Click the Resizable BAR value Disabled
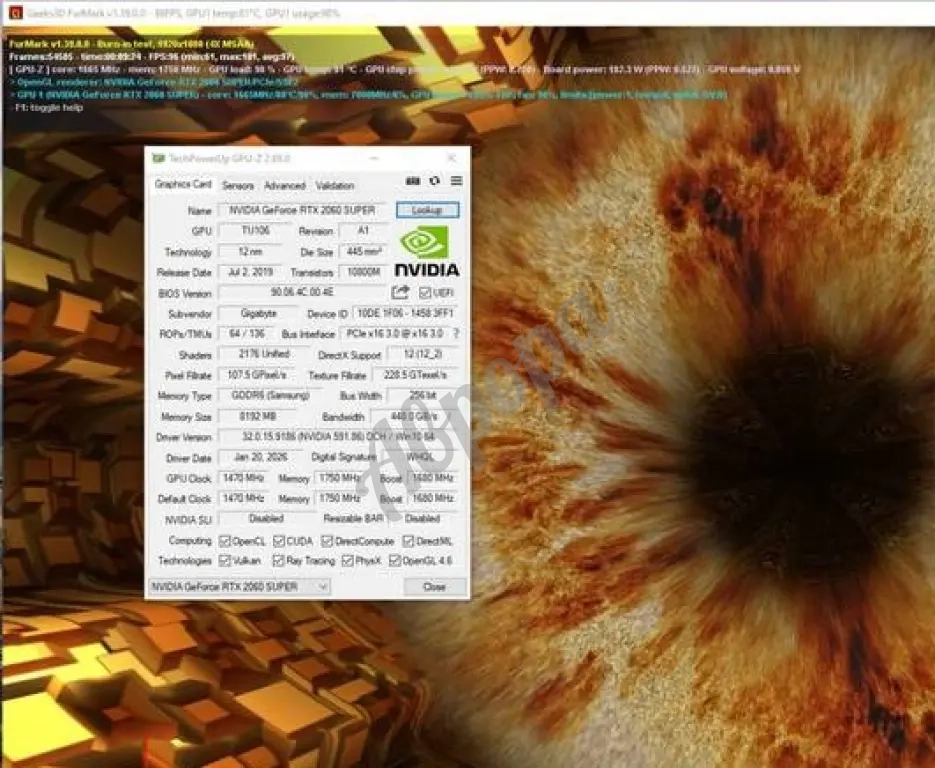 423,518
